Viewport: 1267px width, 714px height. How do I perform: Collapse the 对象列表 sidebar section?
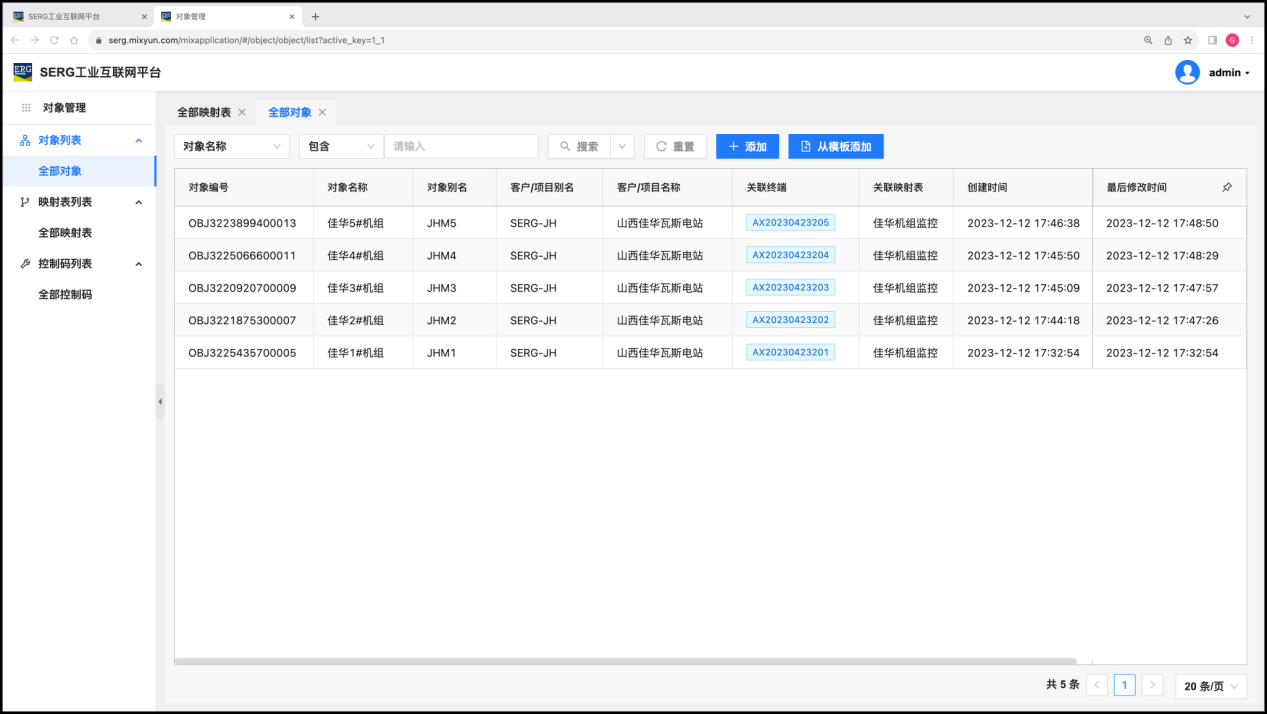tap(138, 141)
